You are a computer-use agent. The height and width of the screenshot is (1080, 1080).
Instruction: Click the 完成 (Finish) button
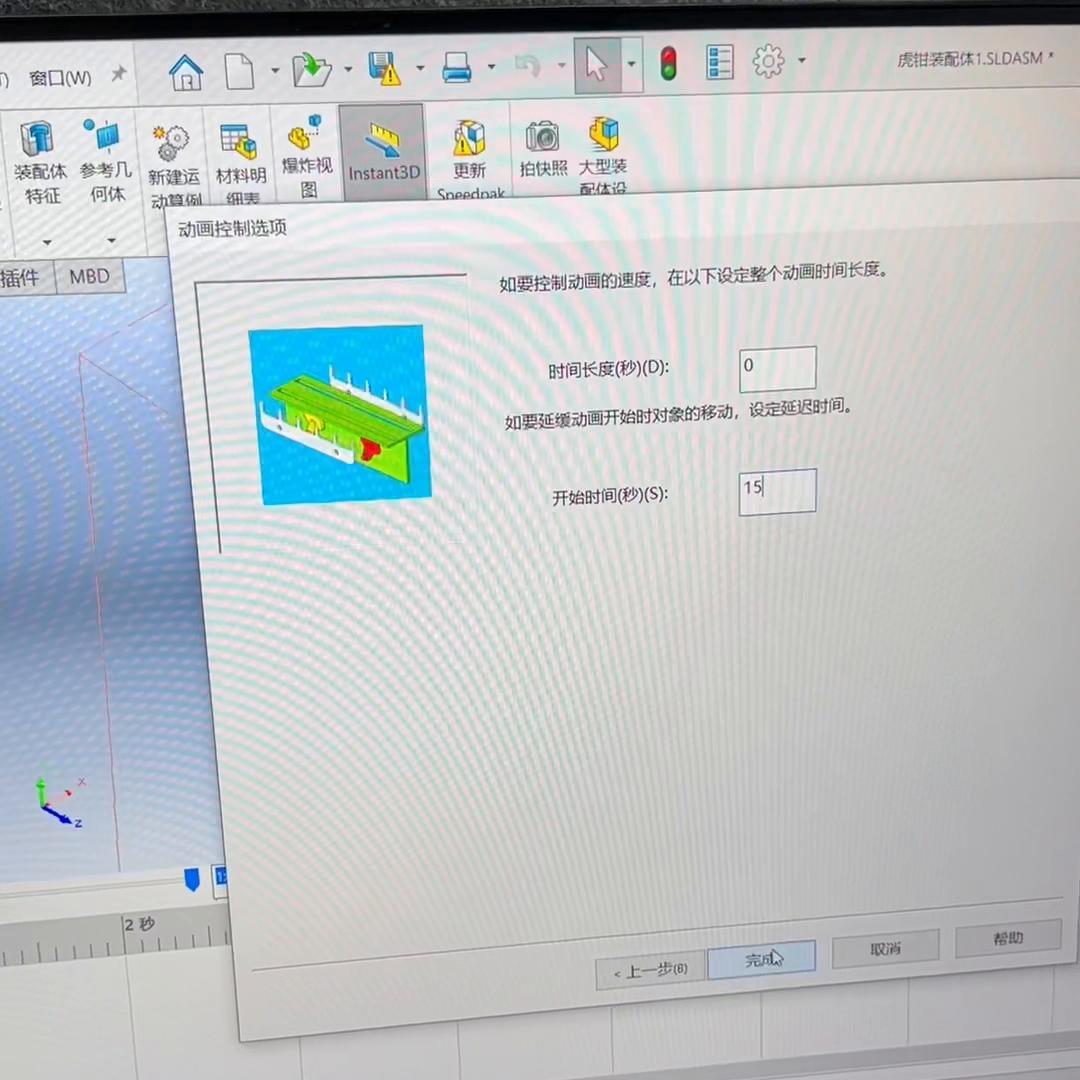[762, 960]
